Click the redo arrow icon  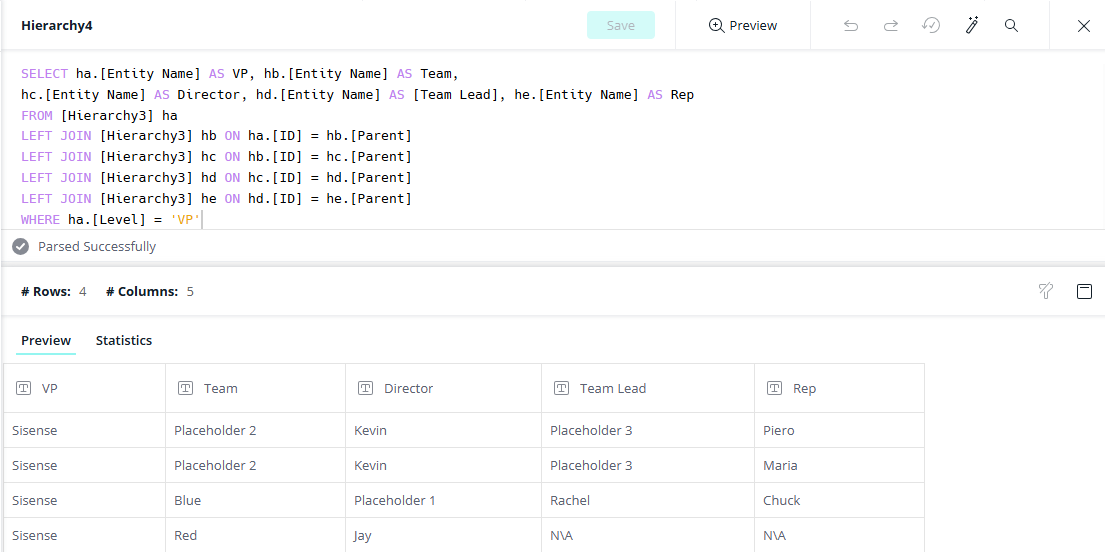tap(891, 26)
